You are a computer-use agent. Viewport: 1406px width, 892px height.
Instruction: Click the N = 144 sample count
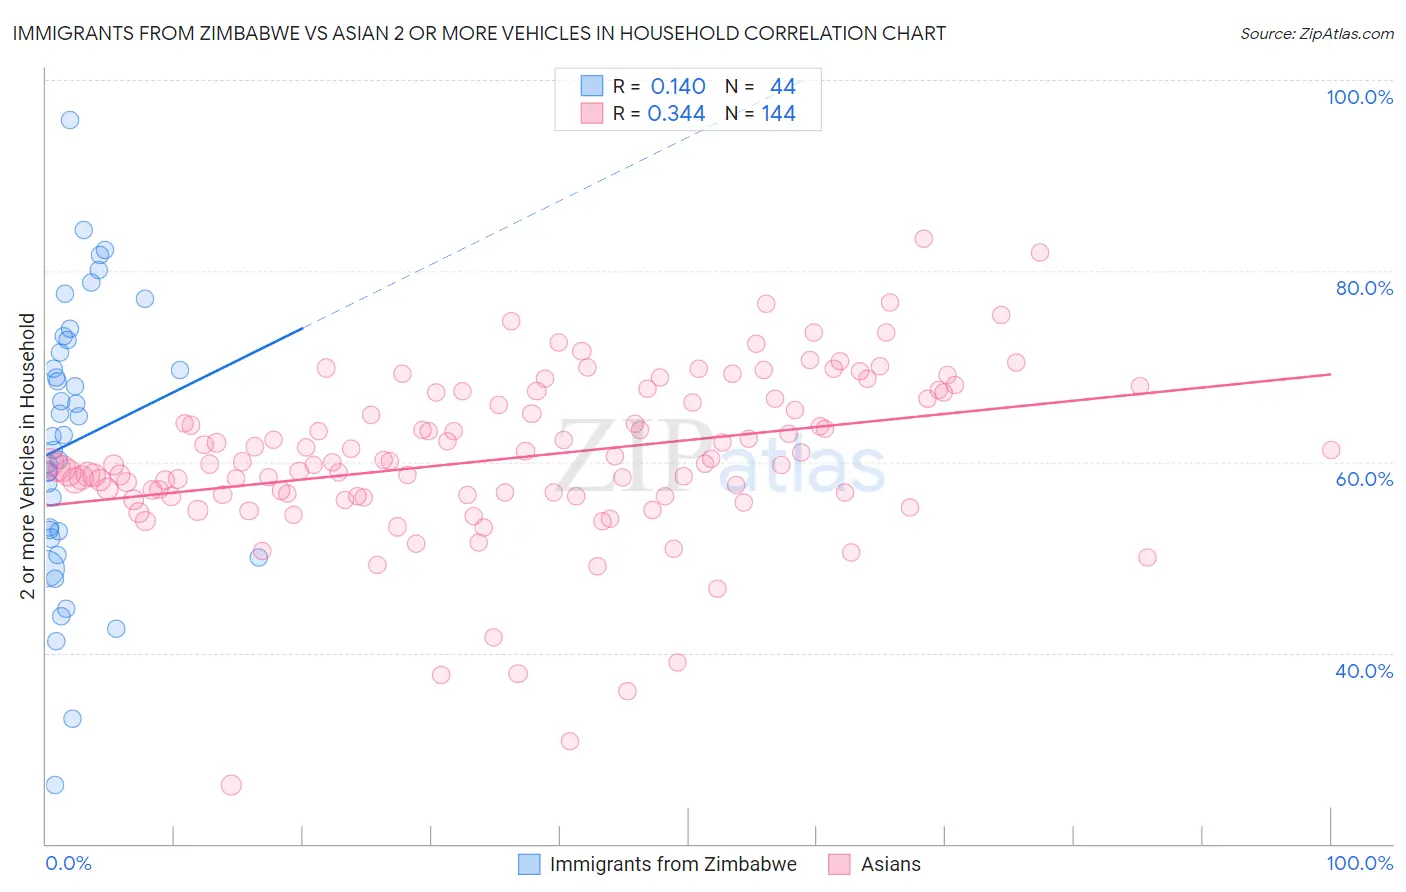tap(760, 113)
